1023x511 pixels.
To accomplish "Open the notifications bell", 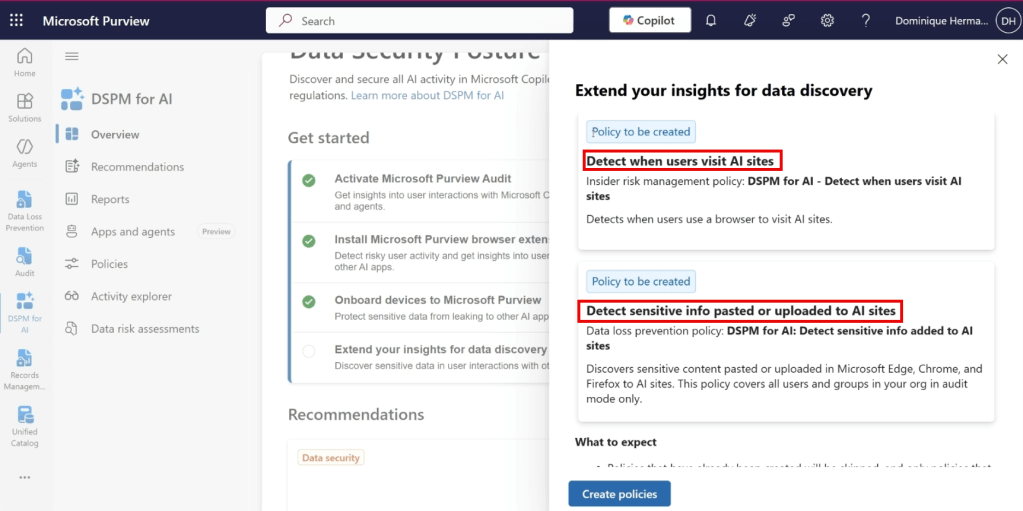I will (x=711, y=20).
